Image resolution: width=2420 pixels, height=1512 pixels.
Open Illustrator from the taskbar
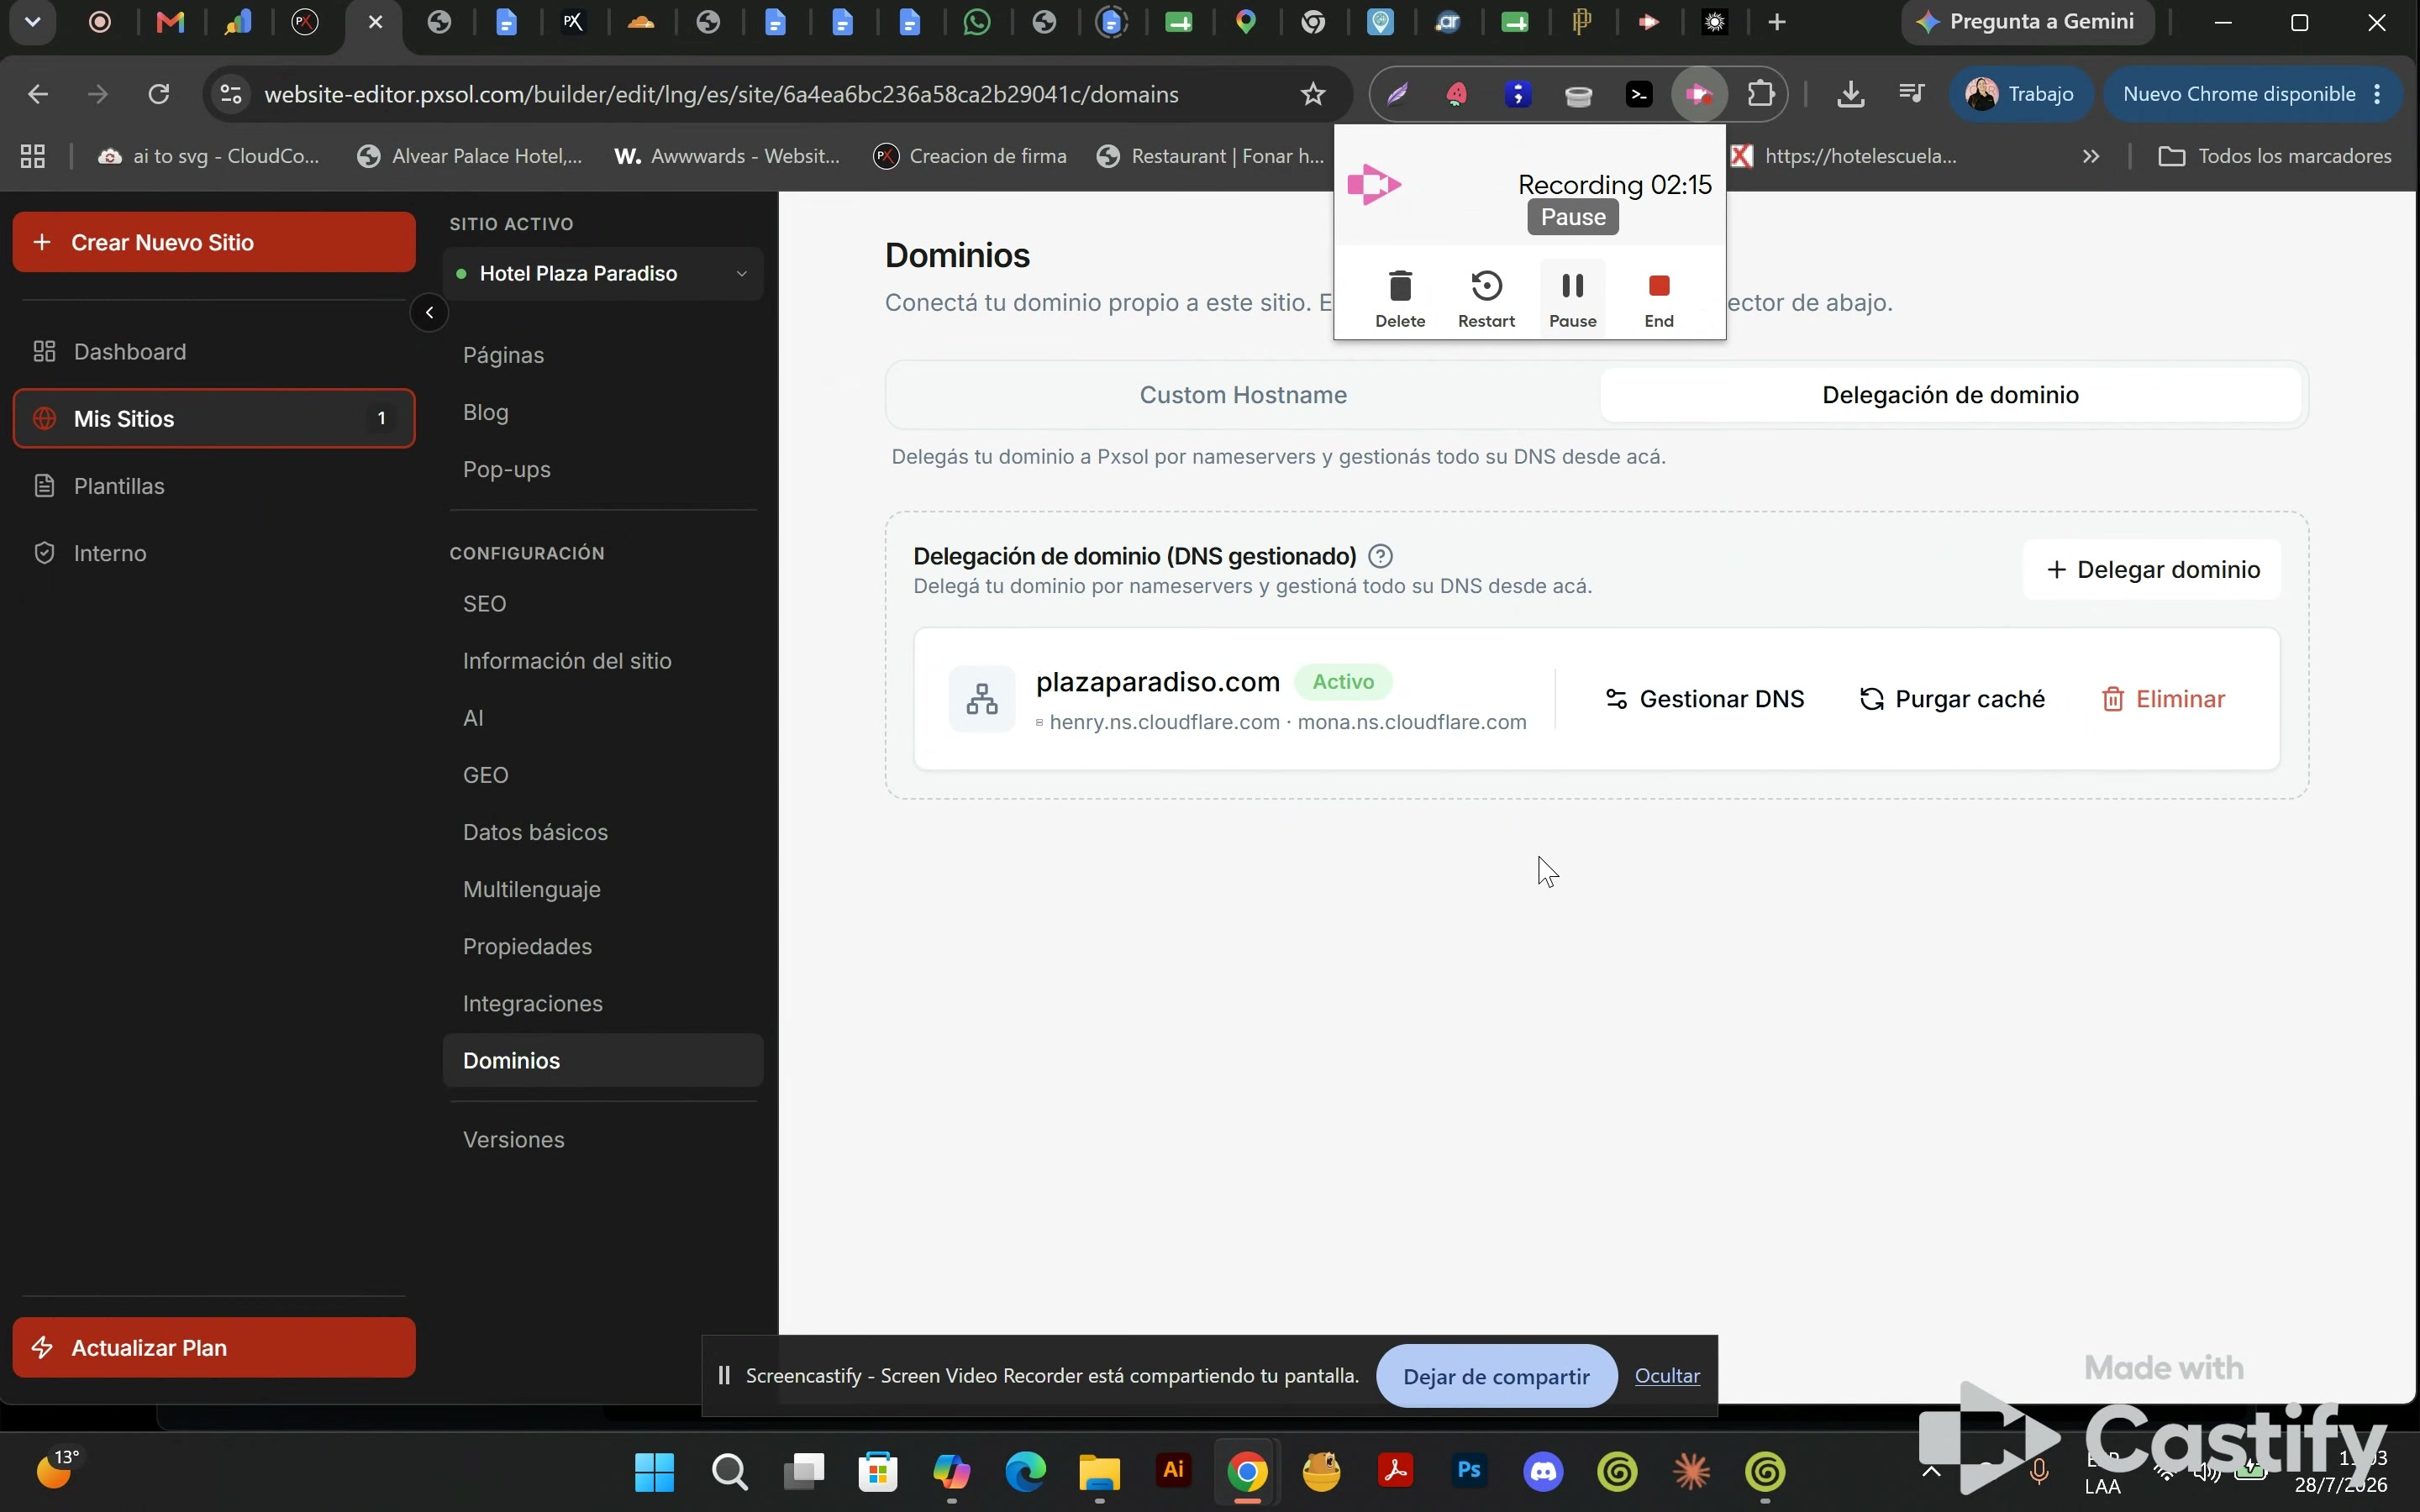1173,1471
